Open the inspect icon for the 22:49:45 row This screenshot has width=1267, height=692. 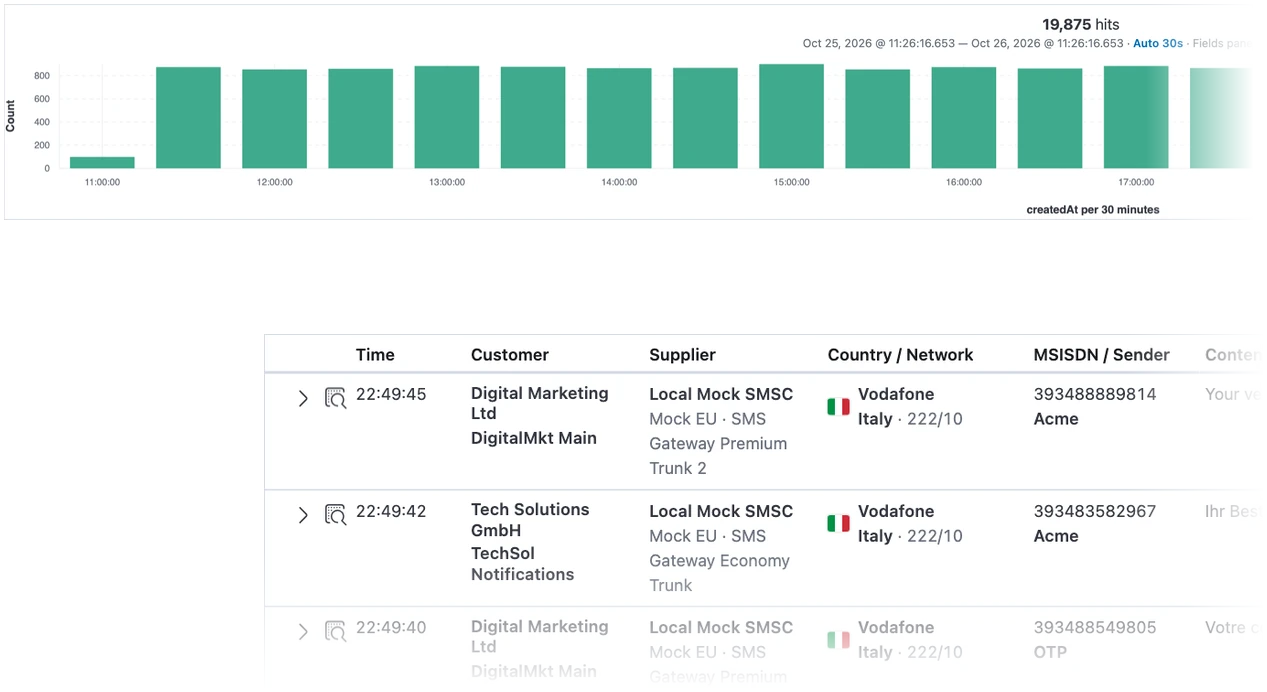click(x=336, y=399)
